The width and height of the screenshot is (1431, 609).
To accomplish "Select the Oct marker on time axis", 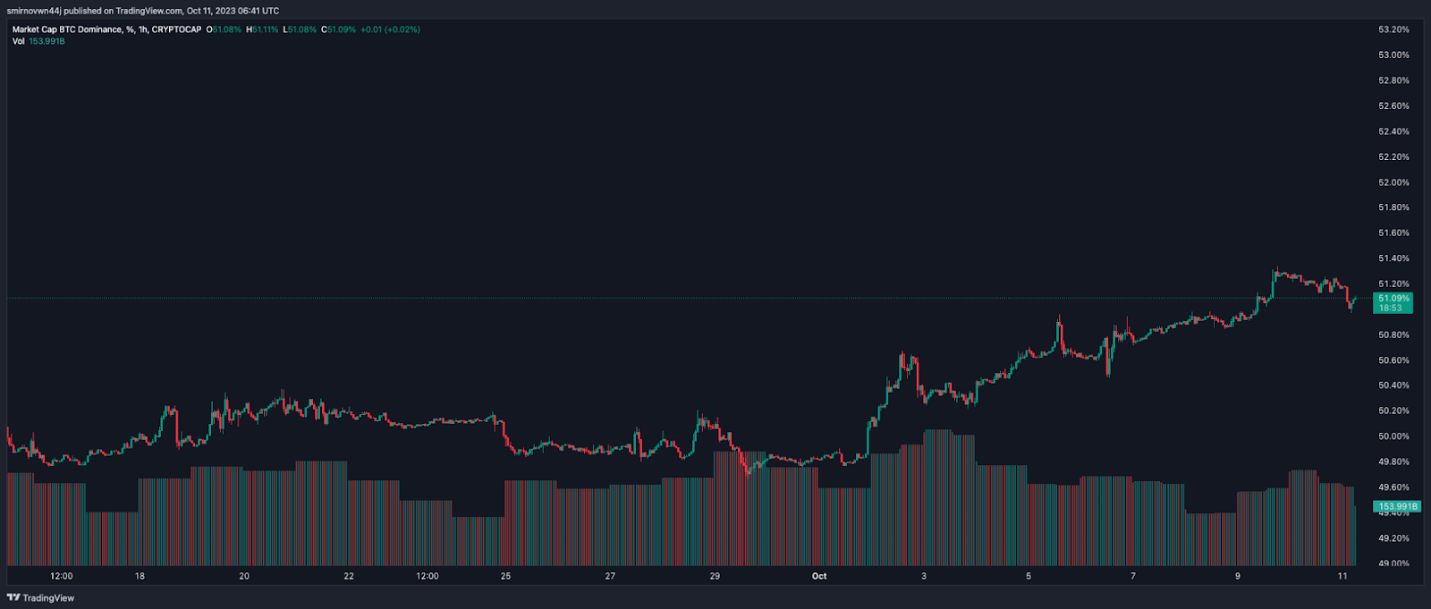I will click(x=820, y=576).
